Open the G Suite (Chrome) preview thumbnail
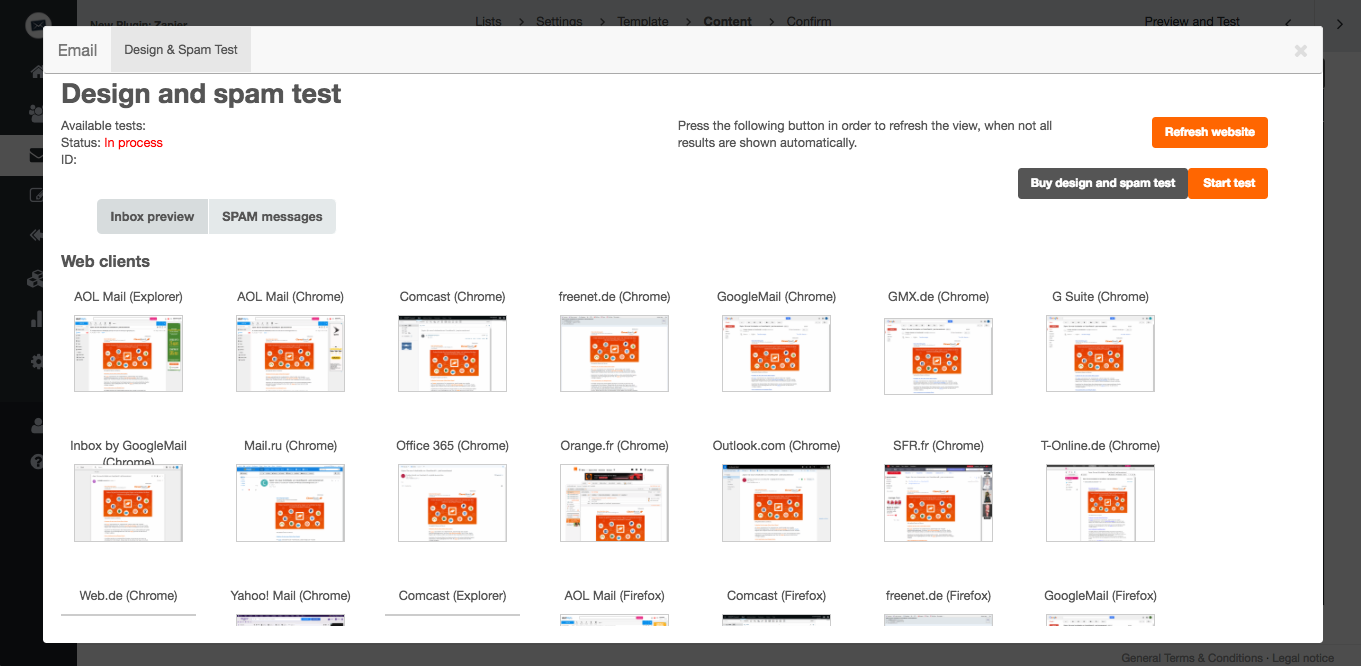Screen dimensions: 1361x666 [1100, 353]
